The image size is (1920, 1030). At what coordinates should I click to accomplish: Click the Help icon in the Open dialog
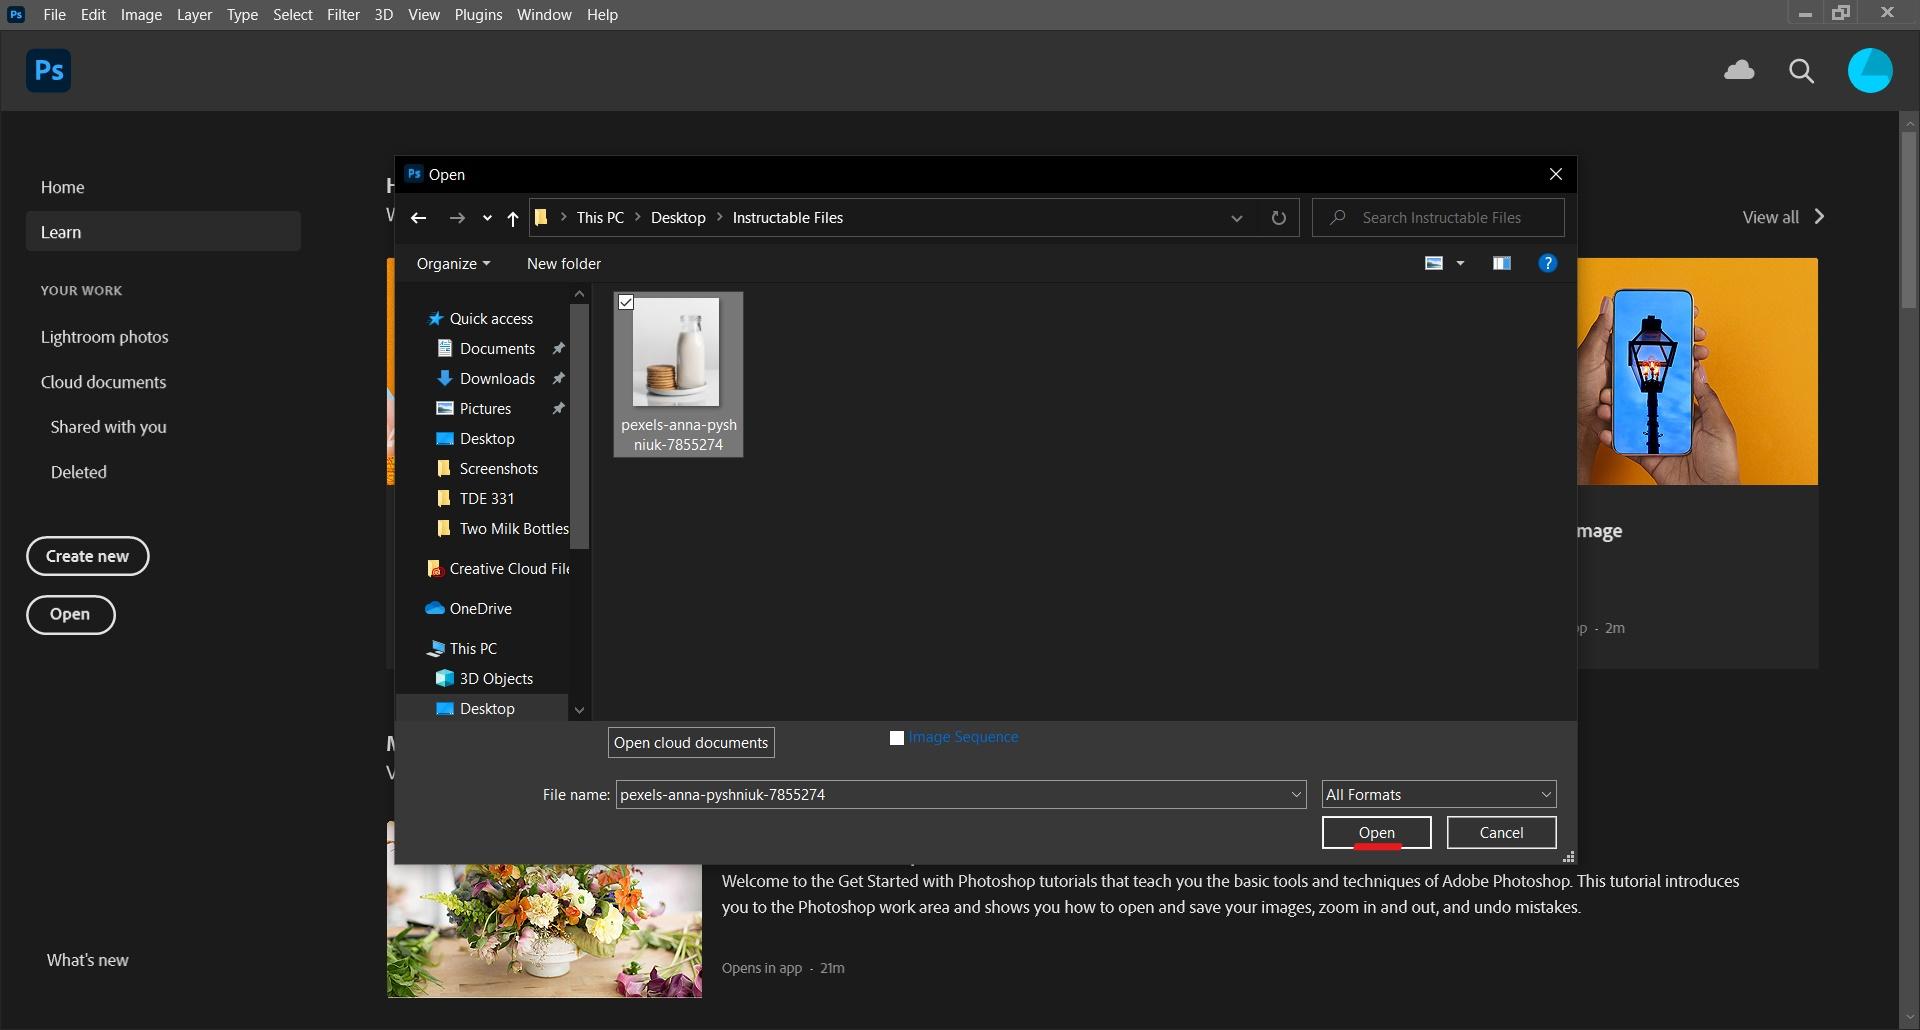pos(1548,263)
